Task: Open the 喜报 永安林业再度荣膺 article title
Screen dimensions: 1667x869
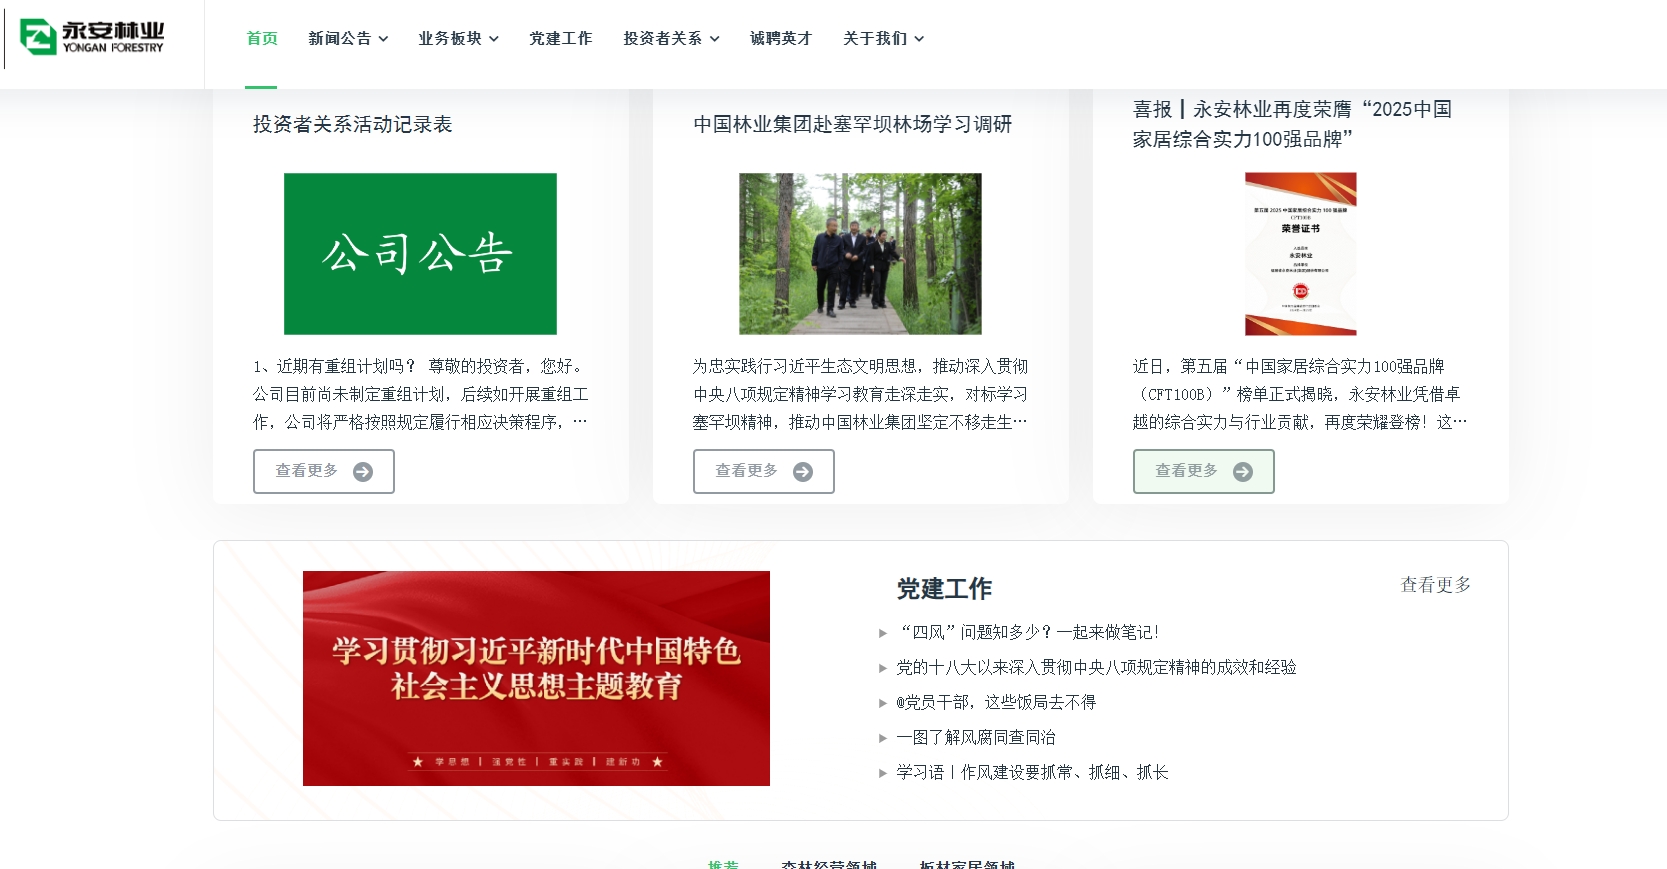Action: point(1292,124)
